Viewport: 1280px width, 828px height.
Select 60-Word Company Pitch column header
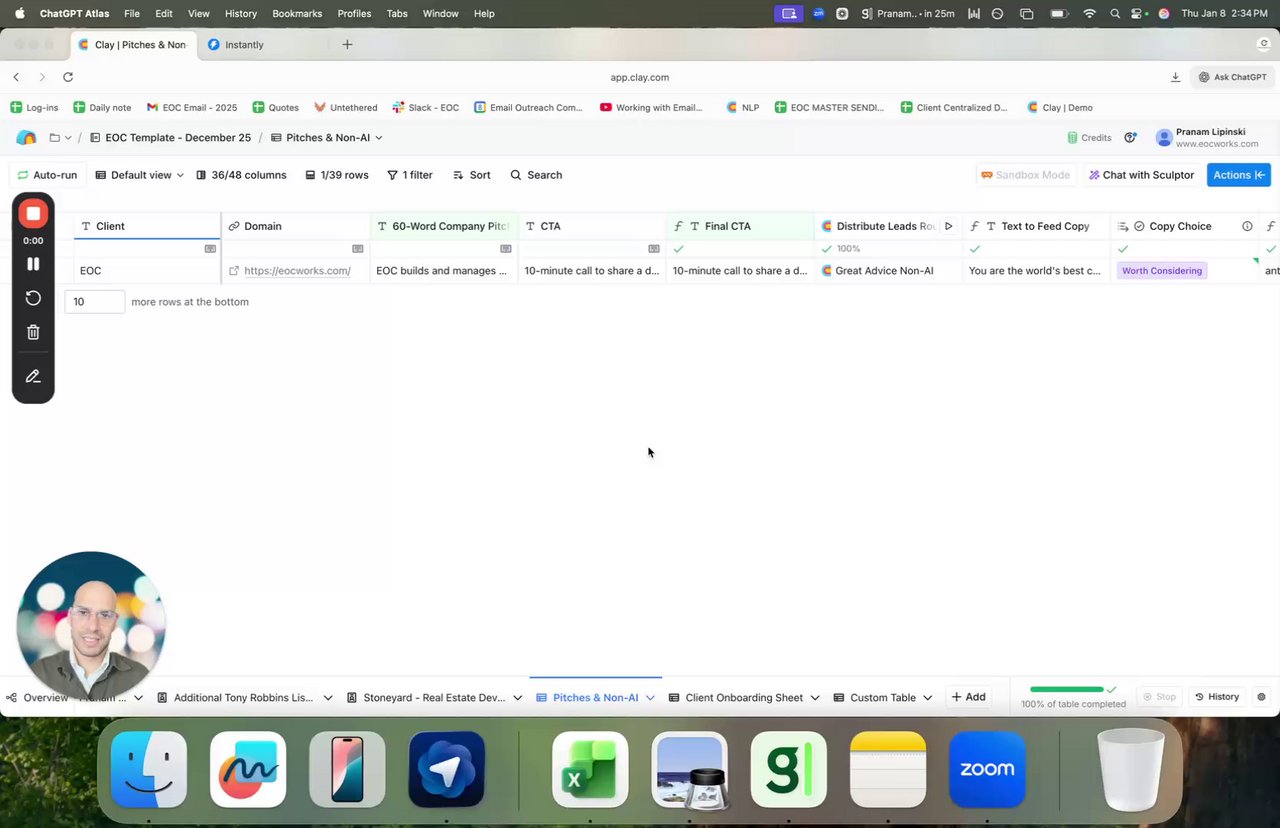pos(444,226)
